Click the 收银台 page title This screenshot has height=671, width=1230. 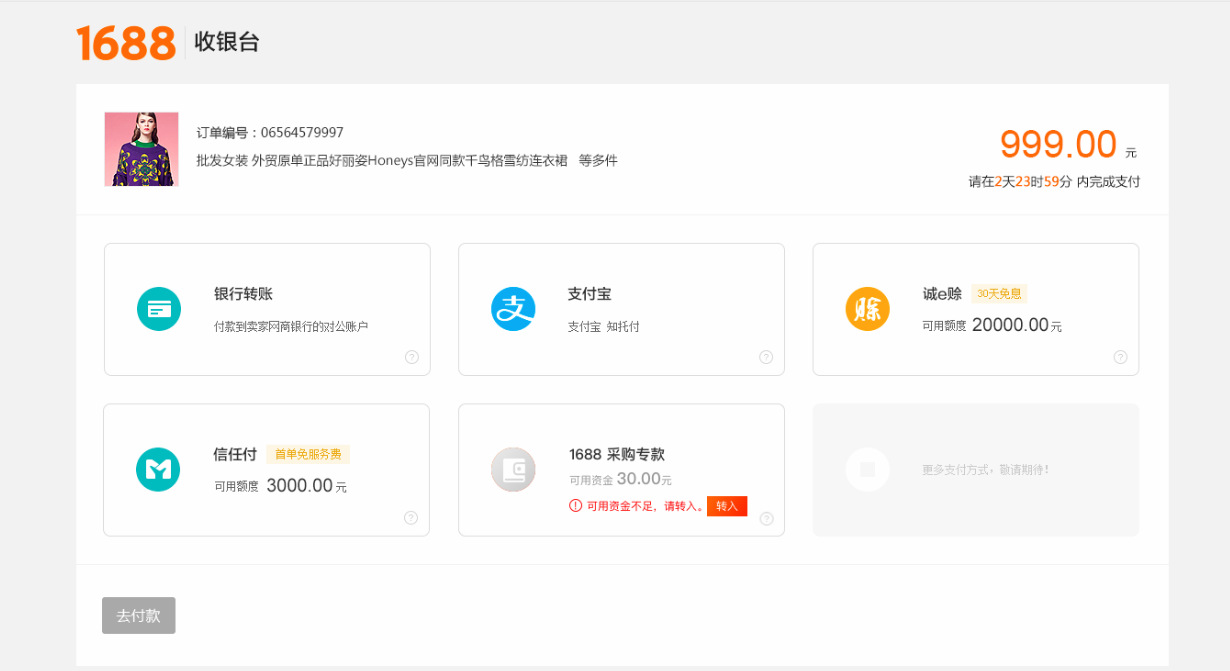click(227, 42)
